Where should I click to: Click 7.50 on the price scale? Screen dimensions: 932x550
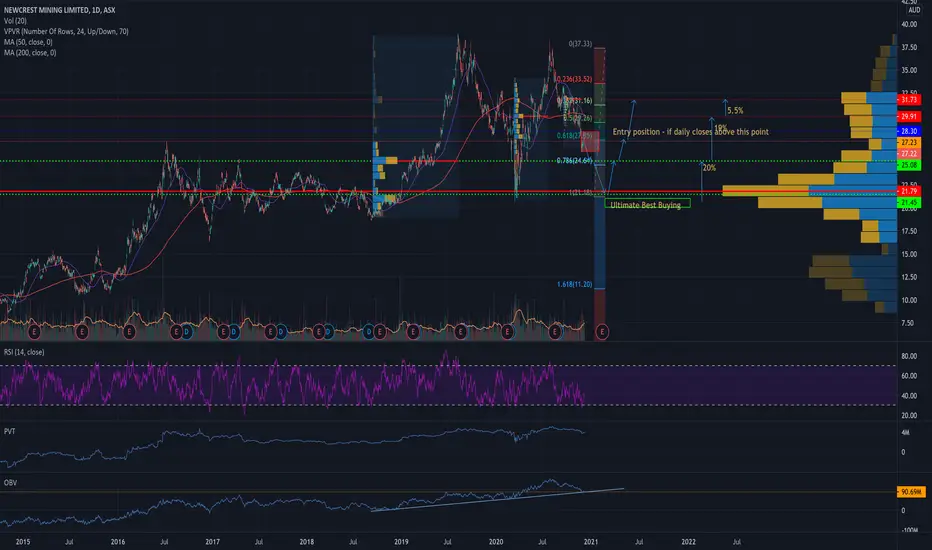(x=908, y=323)
